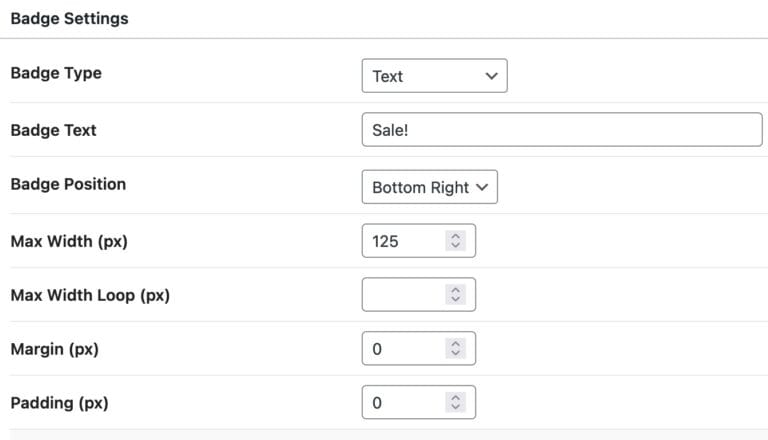Screen dimensions: 768x440
Task: Increase Max Width with the up arrow
Action: tap(456, 236)
